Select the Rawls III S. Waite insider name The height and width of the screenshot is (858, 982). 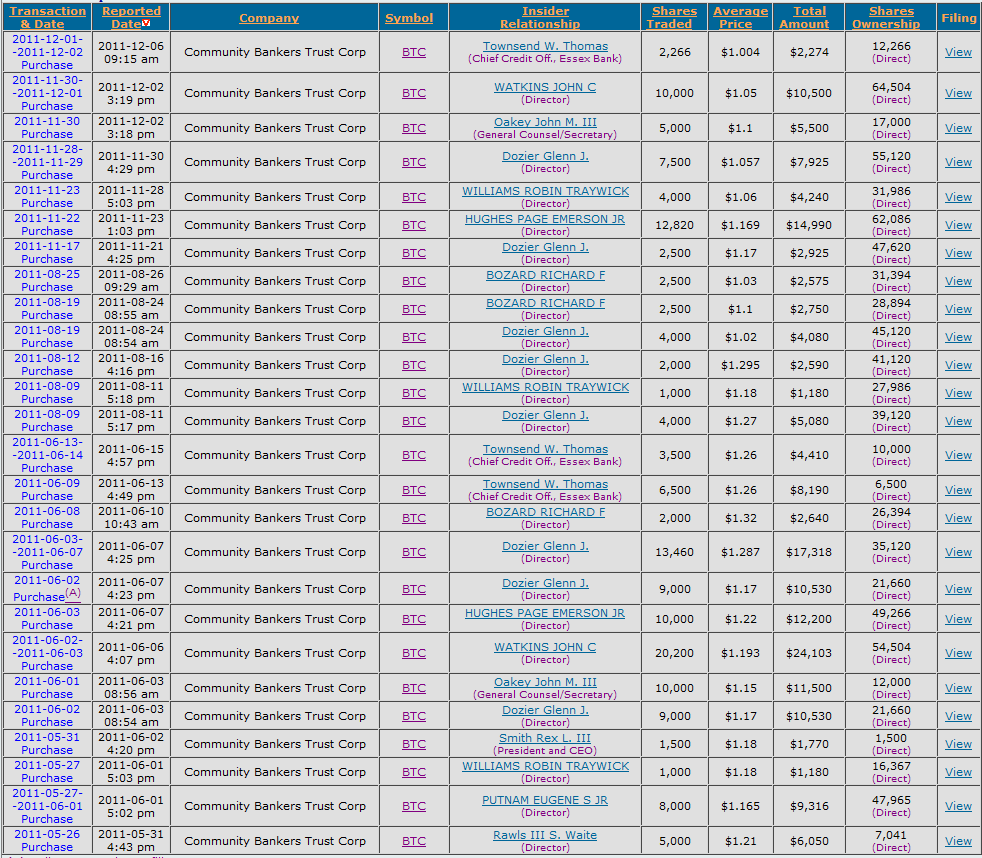coord(545,835)
